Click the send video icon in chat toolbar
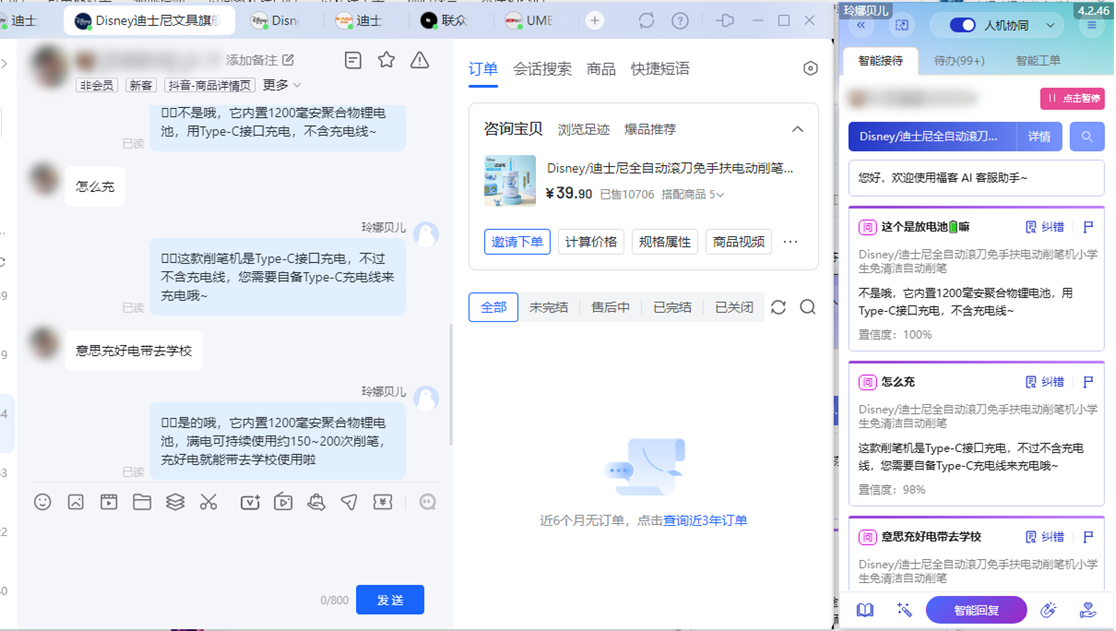 [109, 502]
